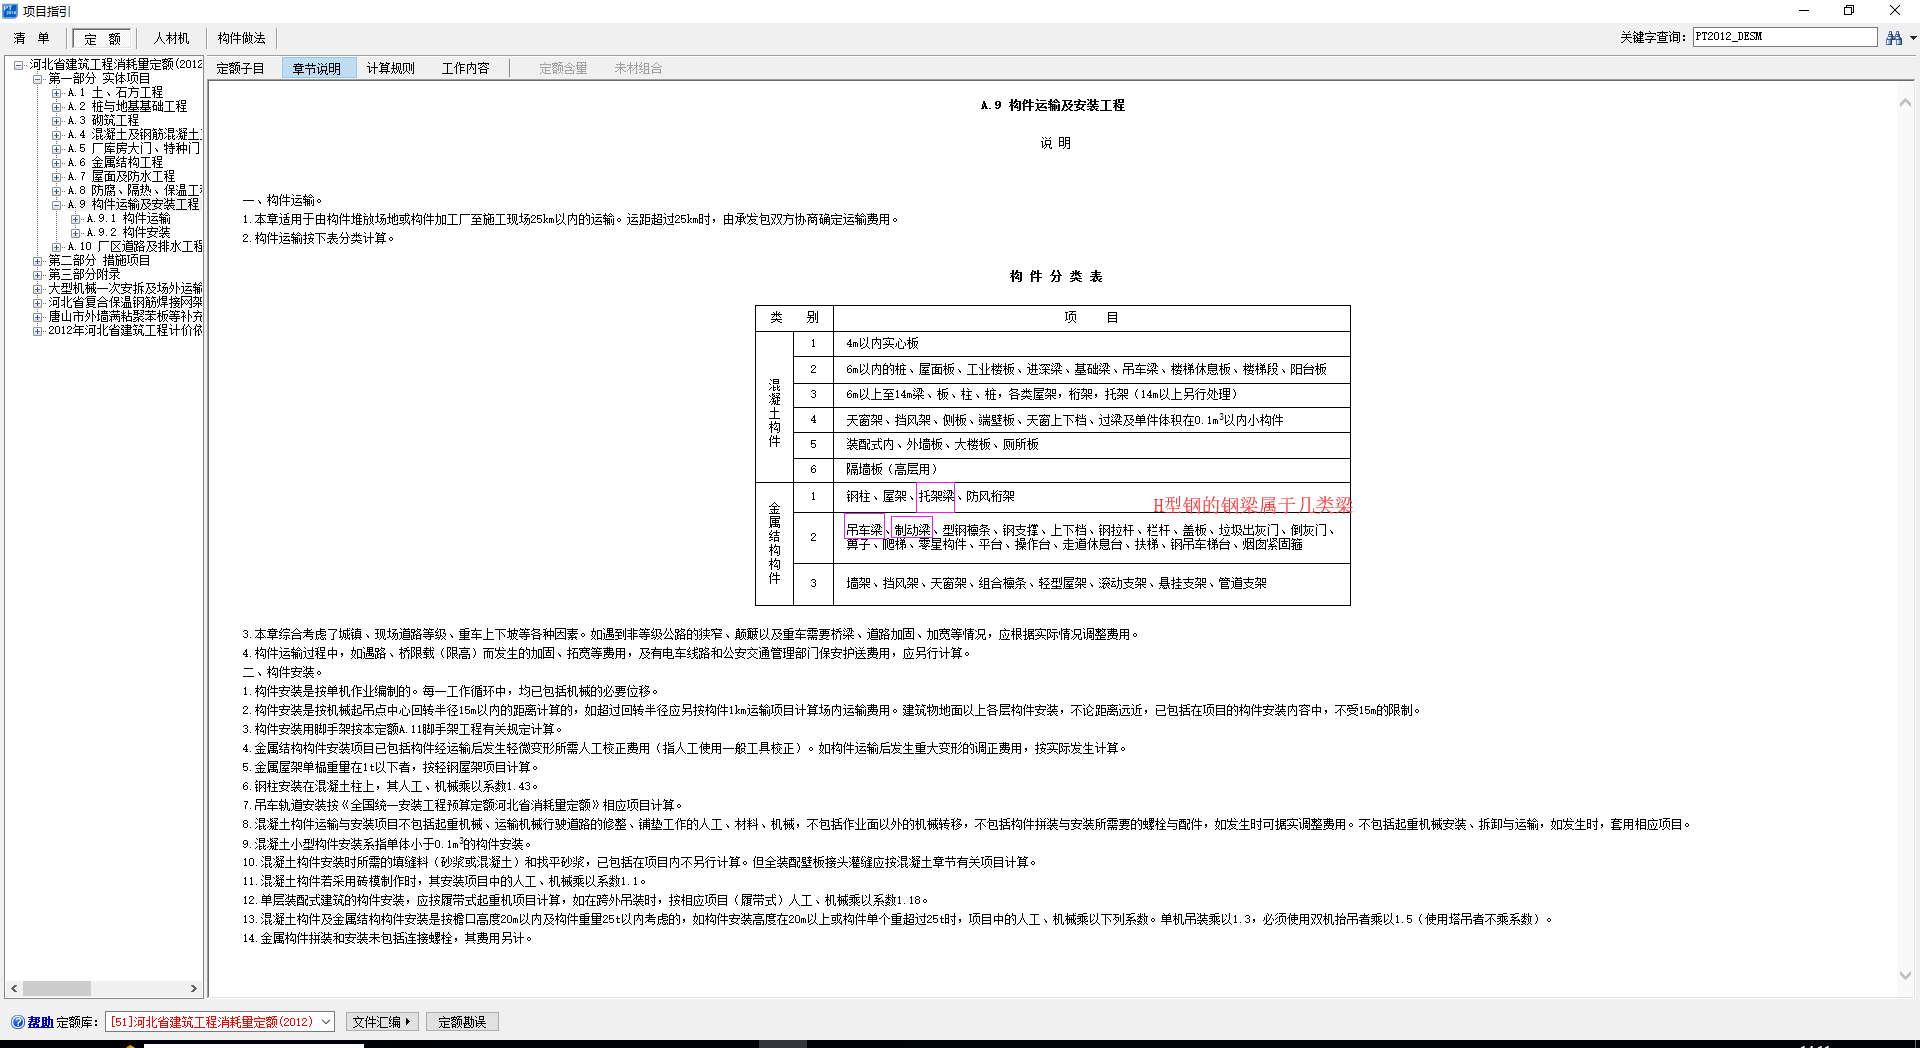
Task: Switch to the 定额 tab
Action: click(102, 39)
